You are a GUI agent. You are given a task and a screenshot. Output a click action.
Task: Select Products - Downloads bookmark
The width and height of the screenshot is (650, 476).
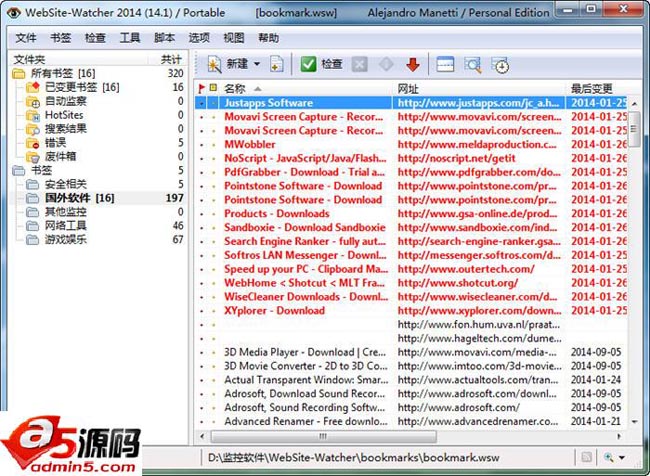click(276, 214)
